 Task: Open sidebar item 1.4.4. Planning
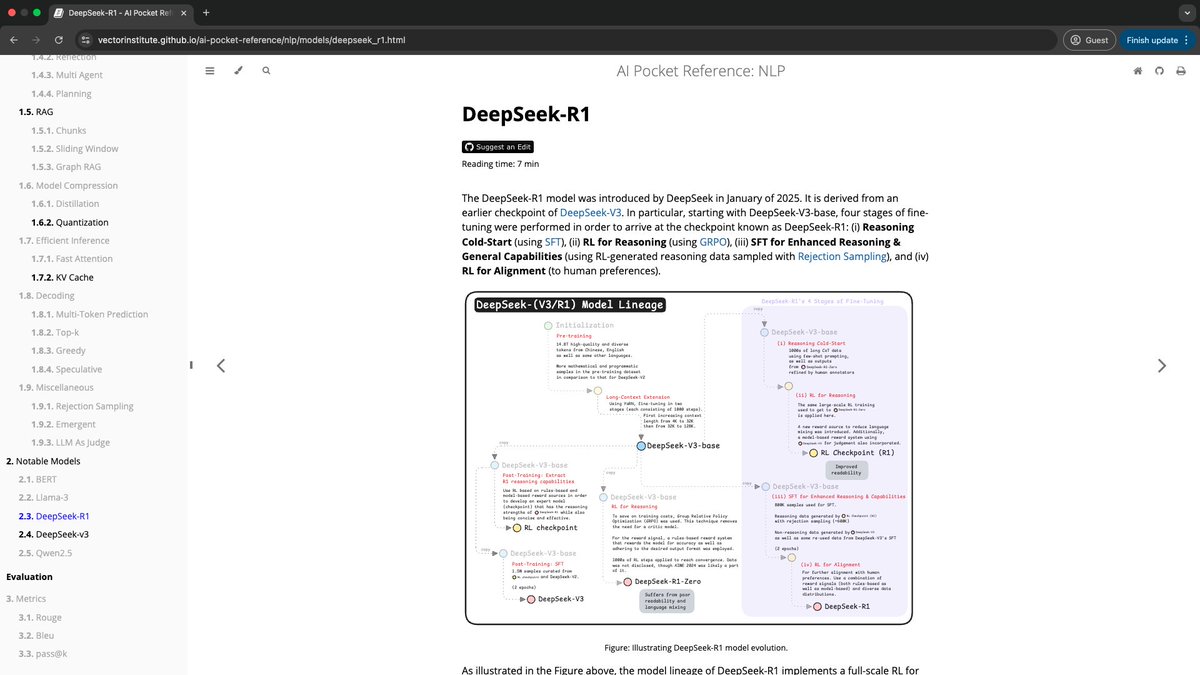pyautogui.click(x=61, y=93)
